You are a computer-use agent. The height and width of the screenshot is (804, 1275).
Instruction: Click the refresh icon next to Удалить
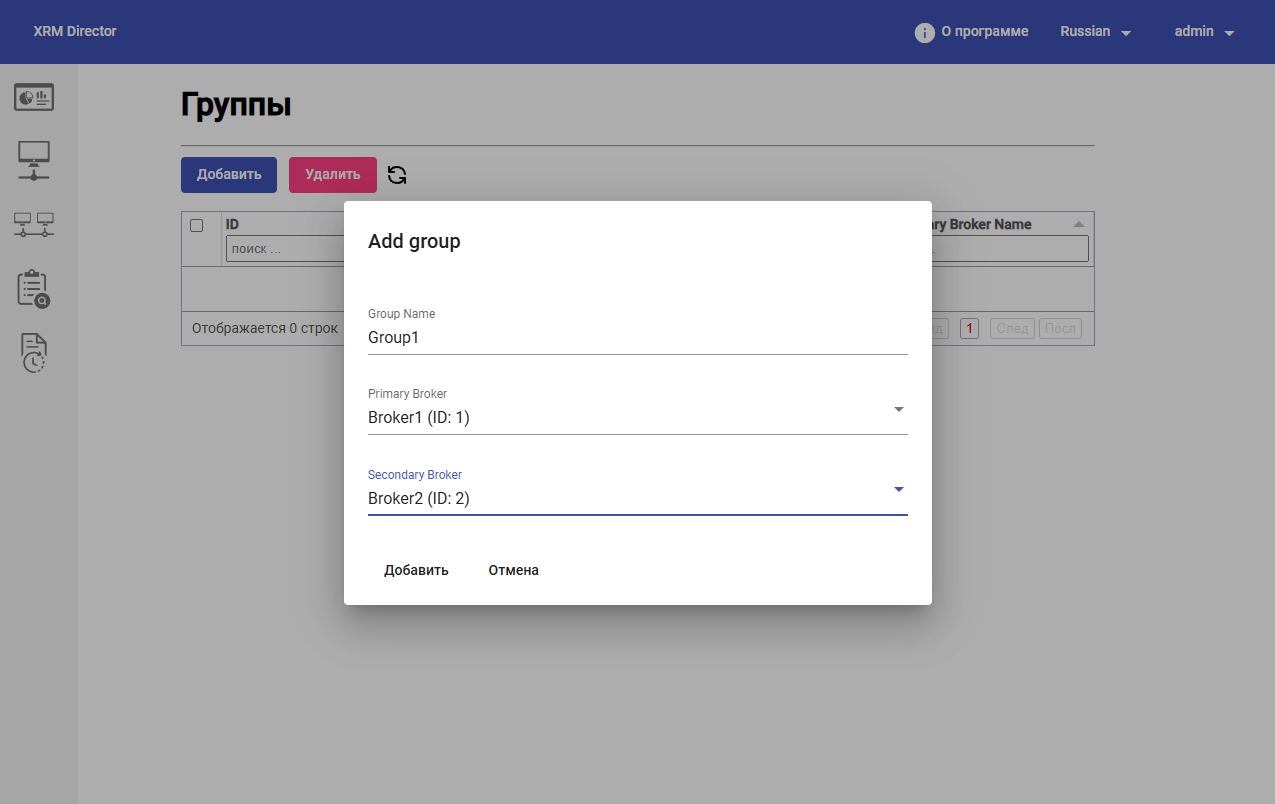tap(397, 175)
